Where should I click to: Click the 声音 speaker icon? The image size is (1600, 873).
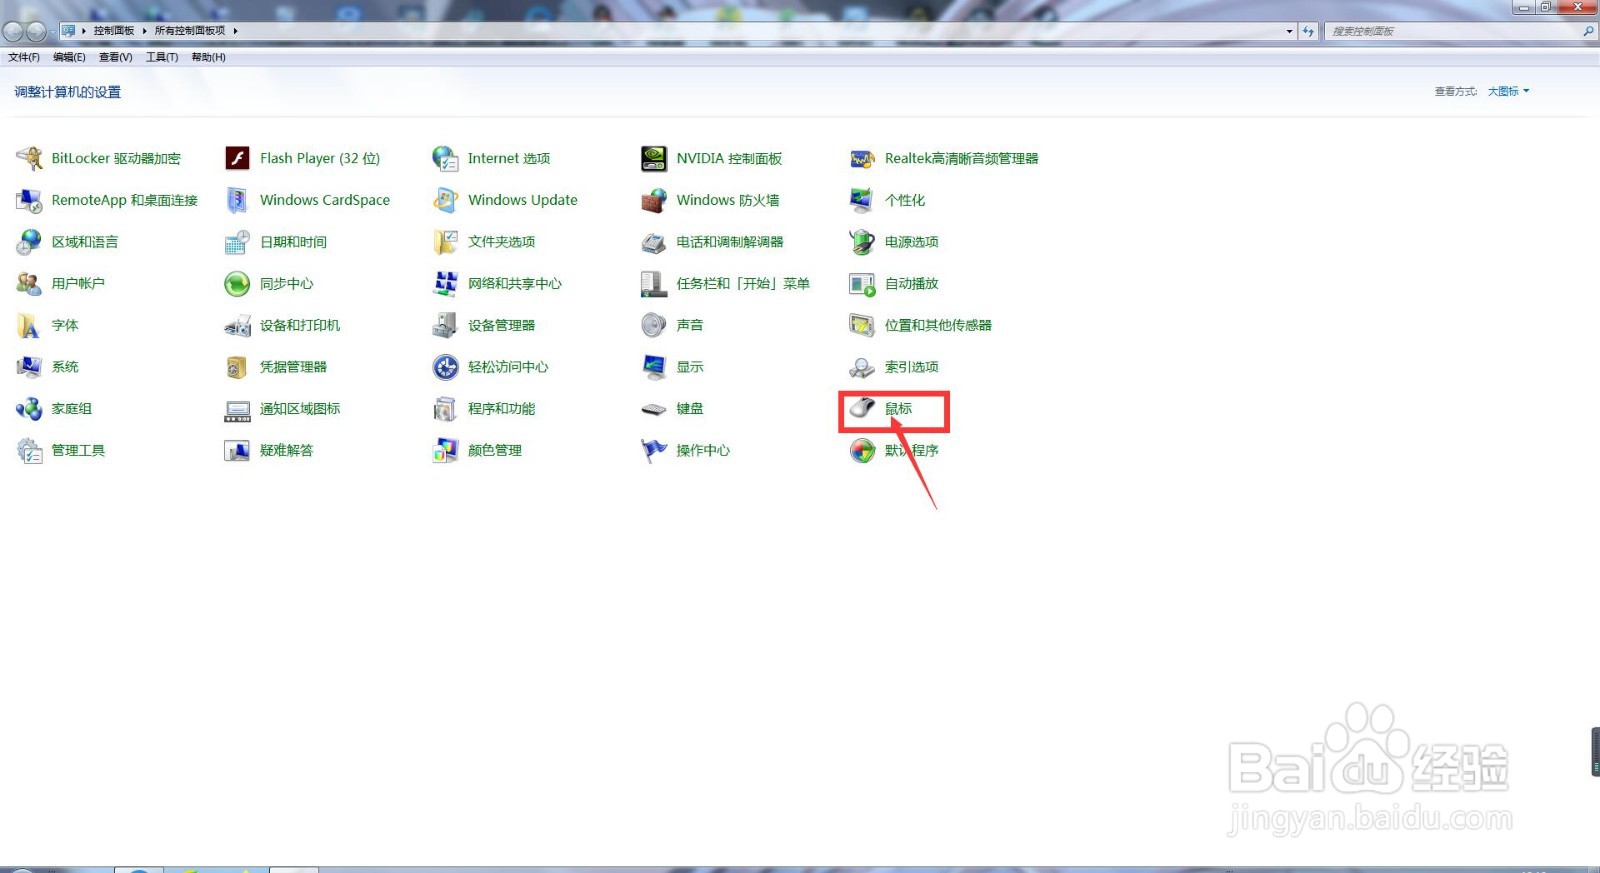tap(654, 325)
